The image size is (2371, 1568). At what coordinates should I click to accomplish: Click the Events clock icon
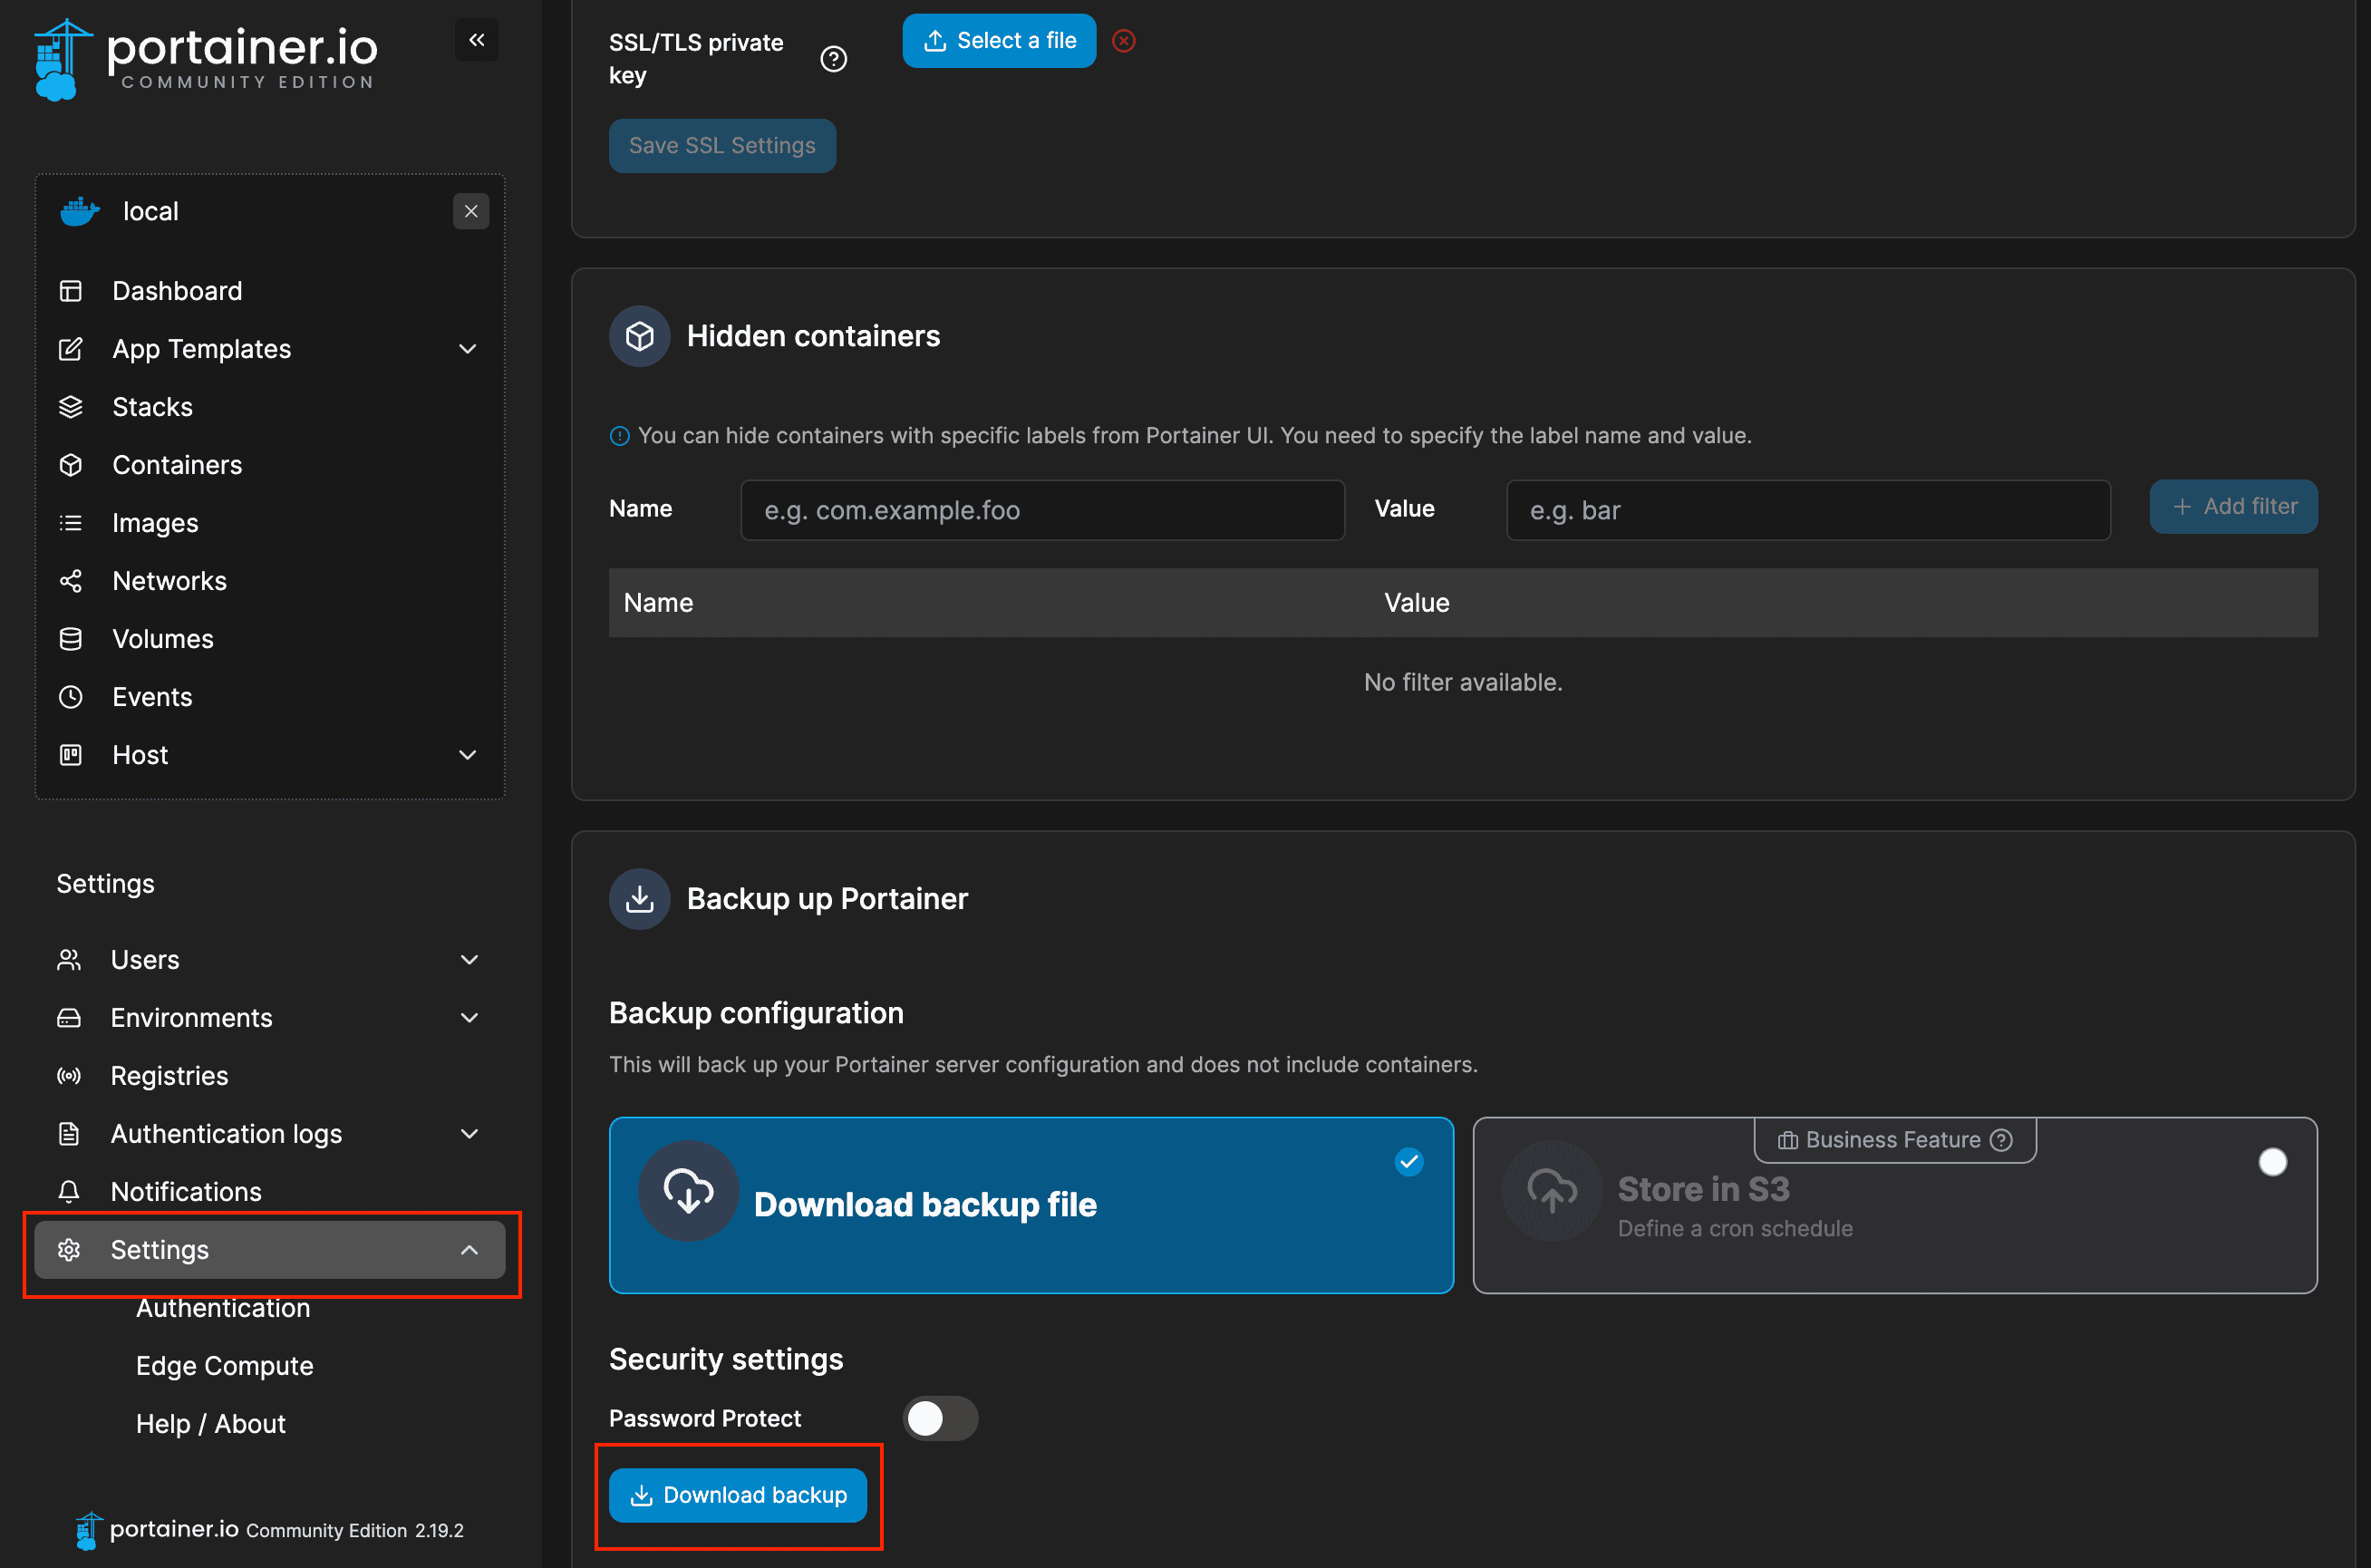click(x=70, y=697)
